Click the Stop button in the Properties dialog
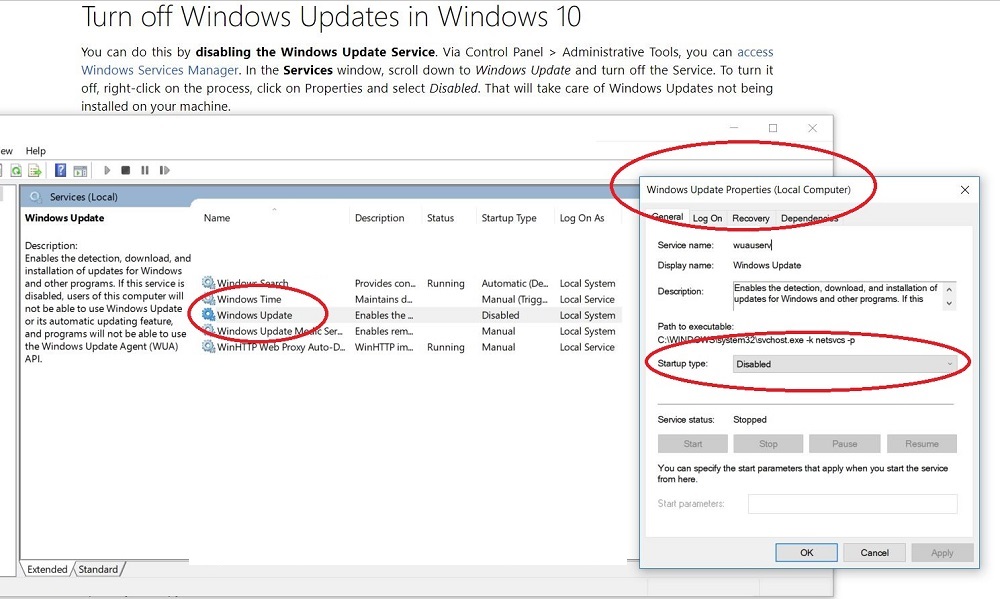The width and height of the screenshot is (1000, 599). [x=768, y=443]
